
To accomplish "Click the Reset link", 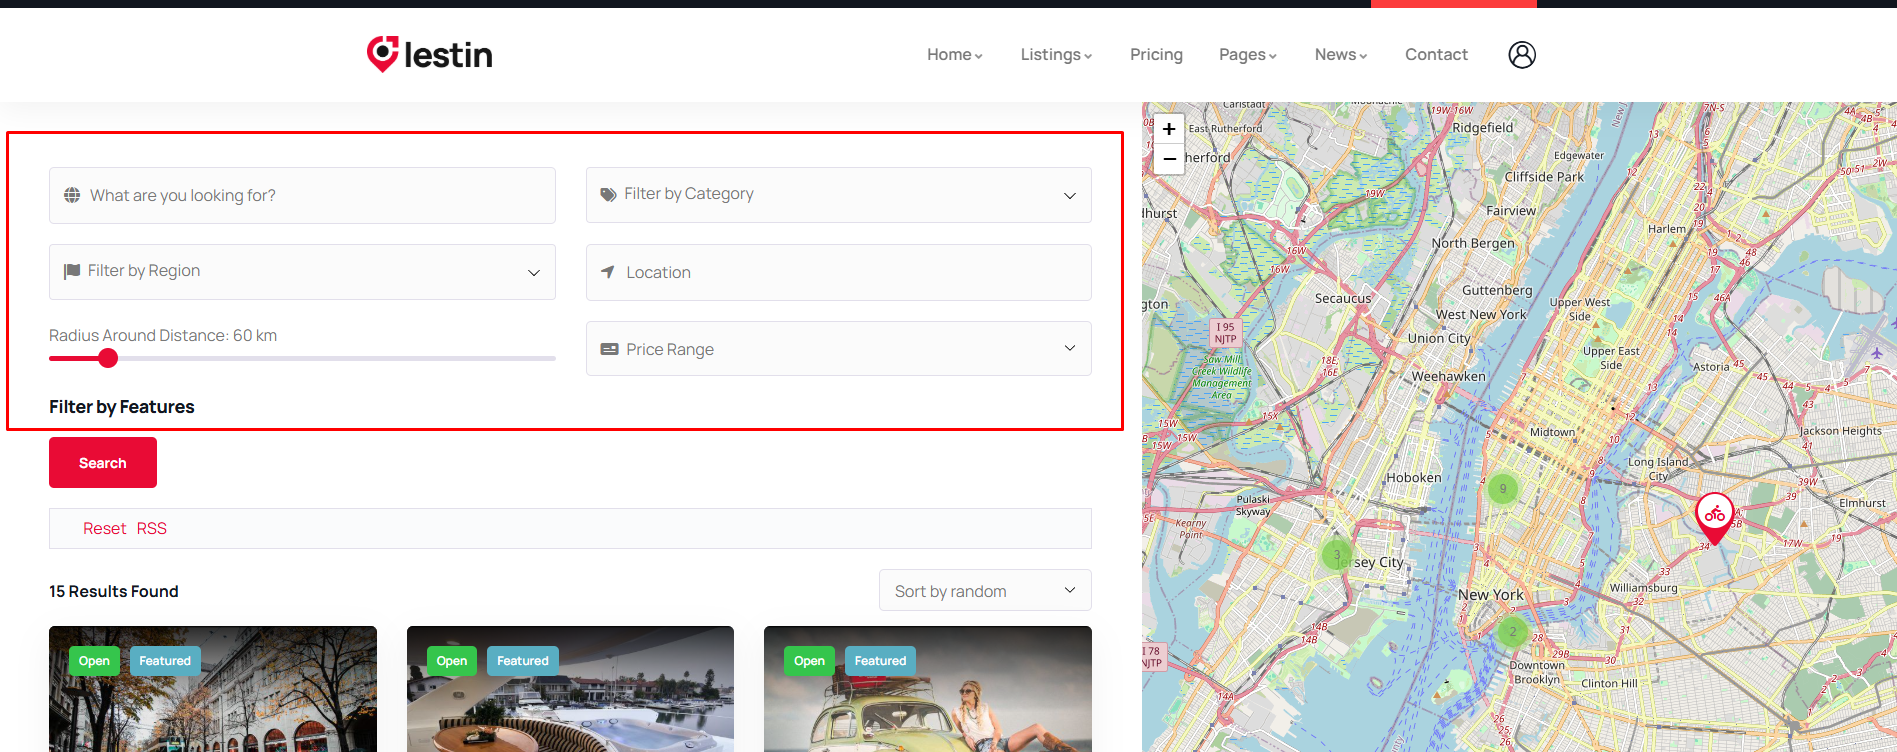I will [104, 529].
